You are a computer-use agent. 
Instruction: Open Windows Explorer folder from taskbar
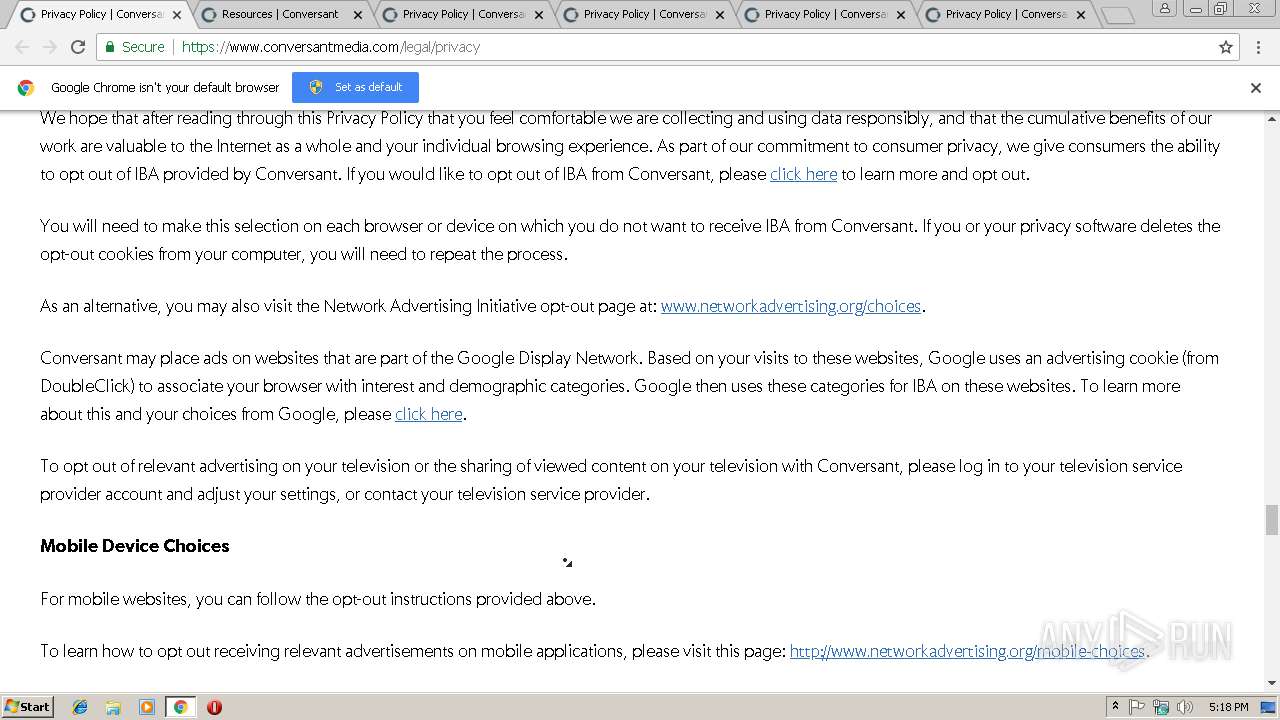[113, 707]
